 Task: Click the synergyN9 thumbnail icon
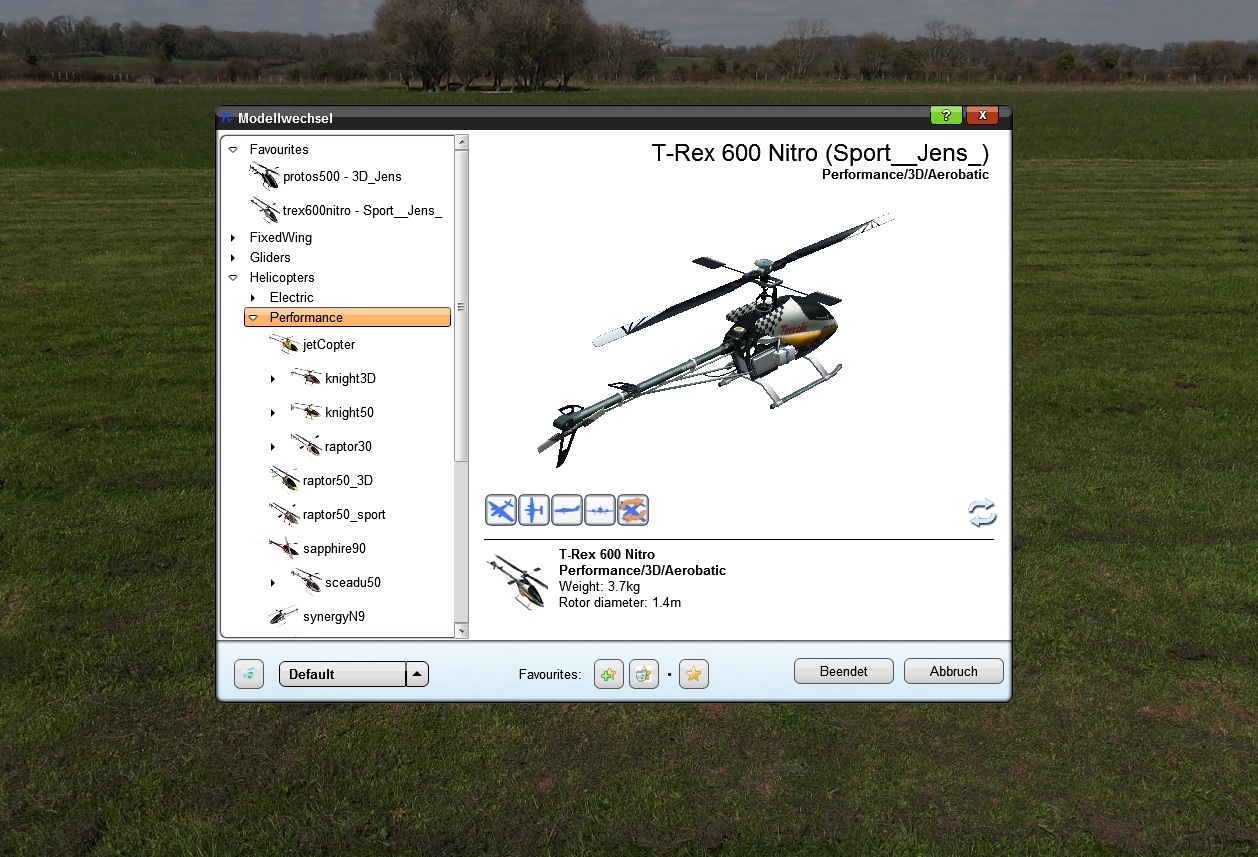[285, 617]
